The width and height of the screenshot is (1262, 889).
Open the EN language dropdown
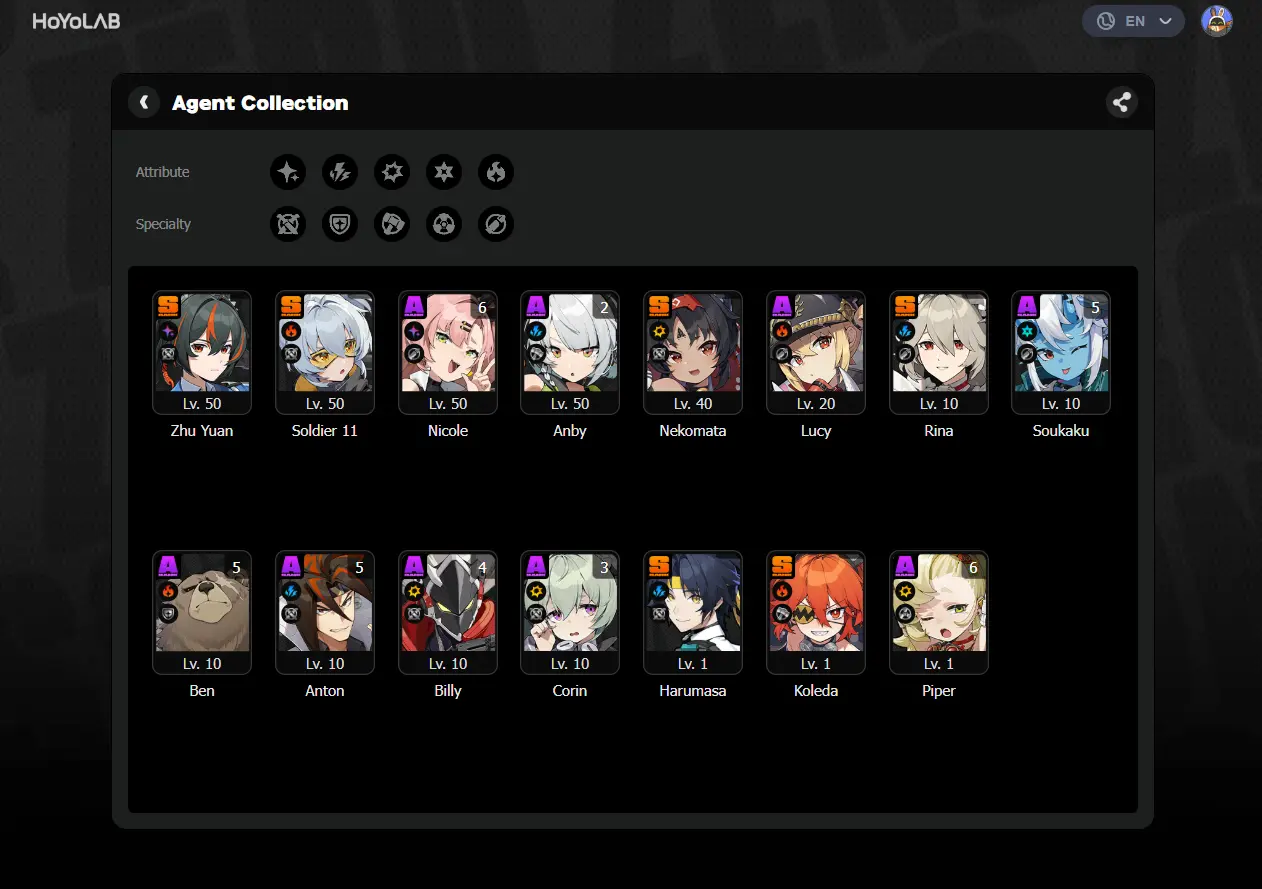tap(1133, 21)
